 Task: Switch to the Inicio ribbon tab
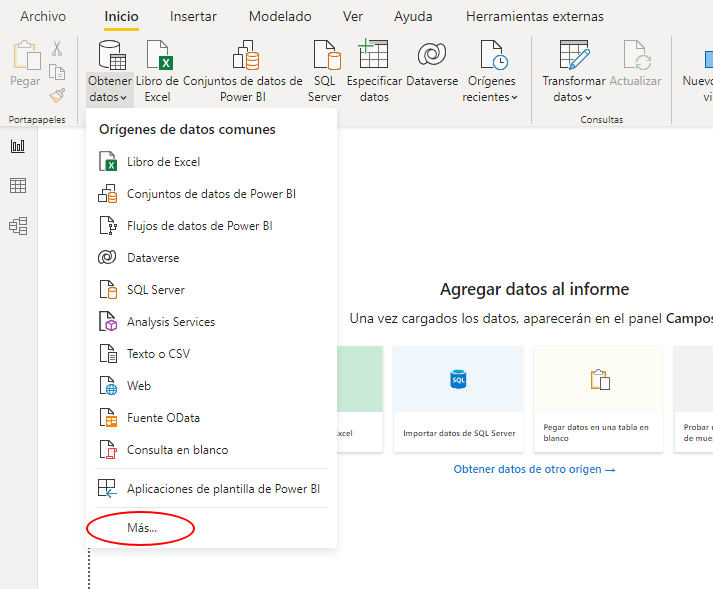point(121,16)
